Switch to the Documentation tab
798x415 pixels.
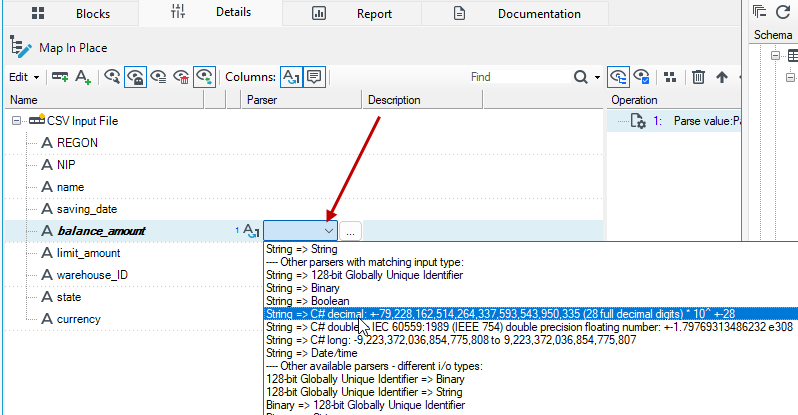pyautogui.click(x=515, y=13)
